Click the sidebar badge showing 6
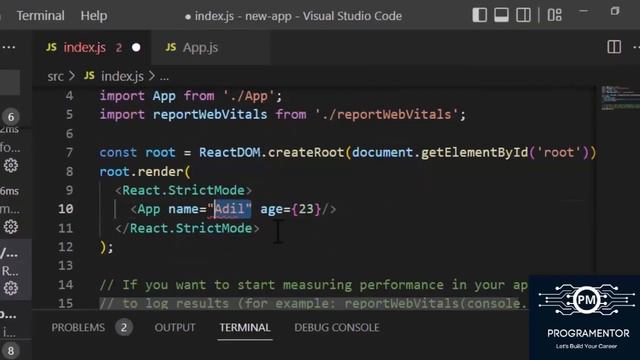The image size is (640, 360). pos(11,117)
